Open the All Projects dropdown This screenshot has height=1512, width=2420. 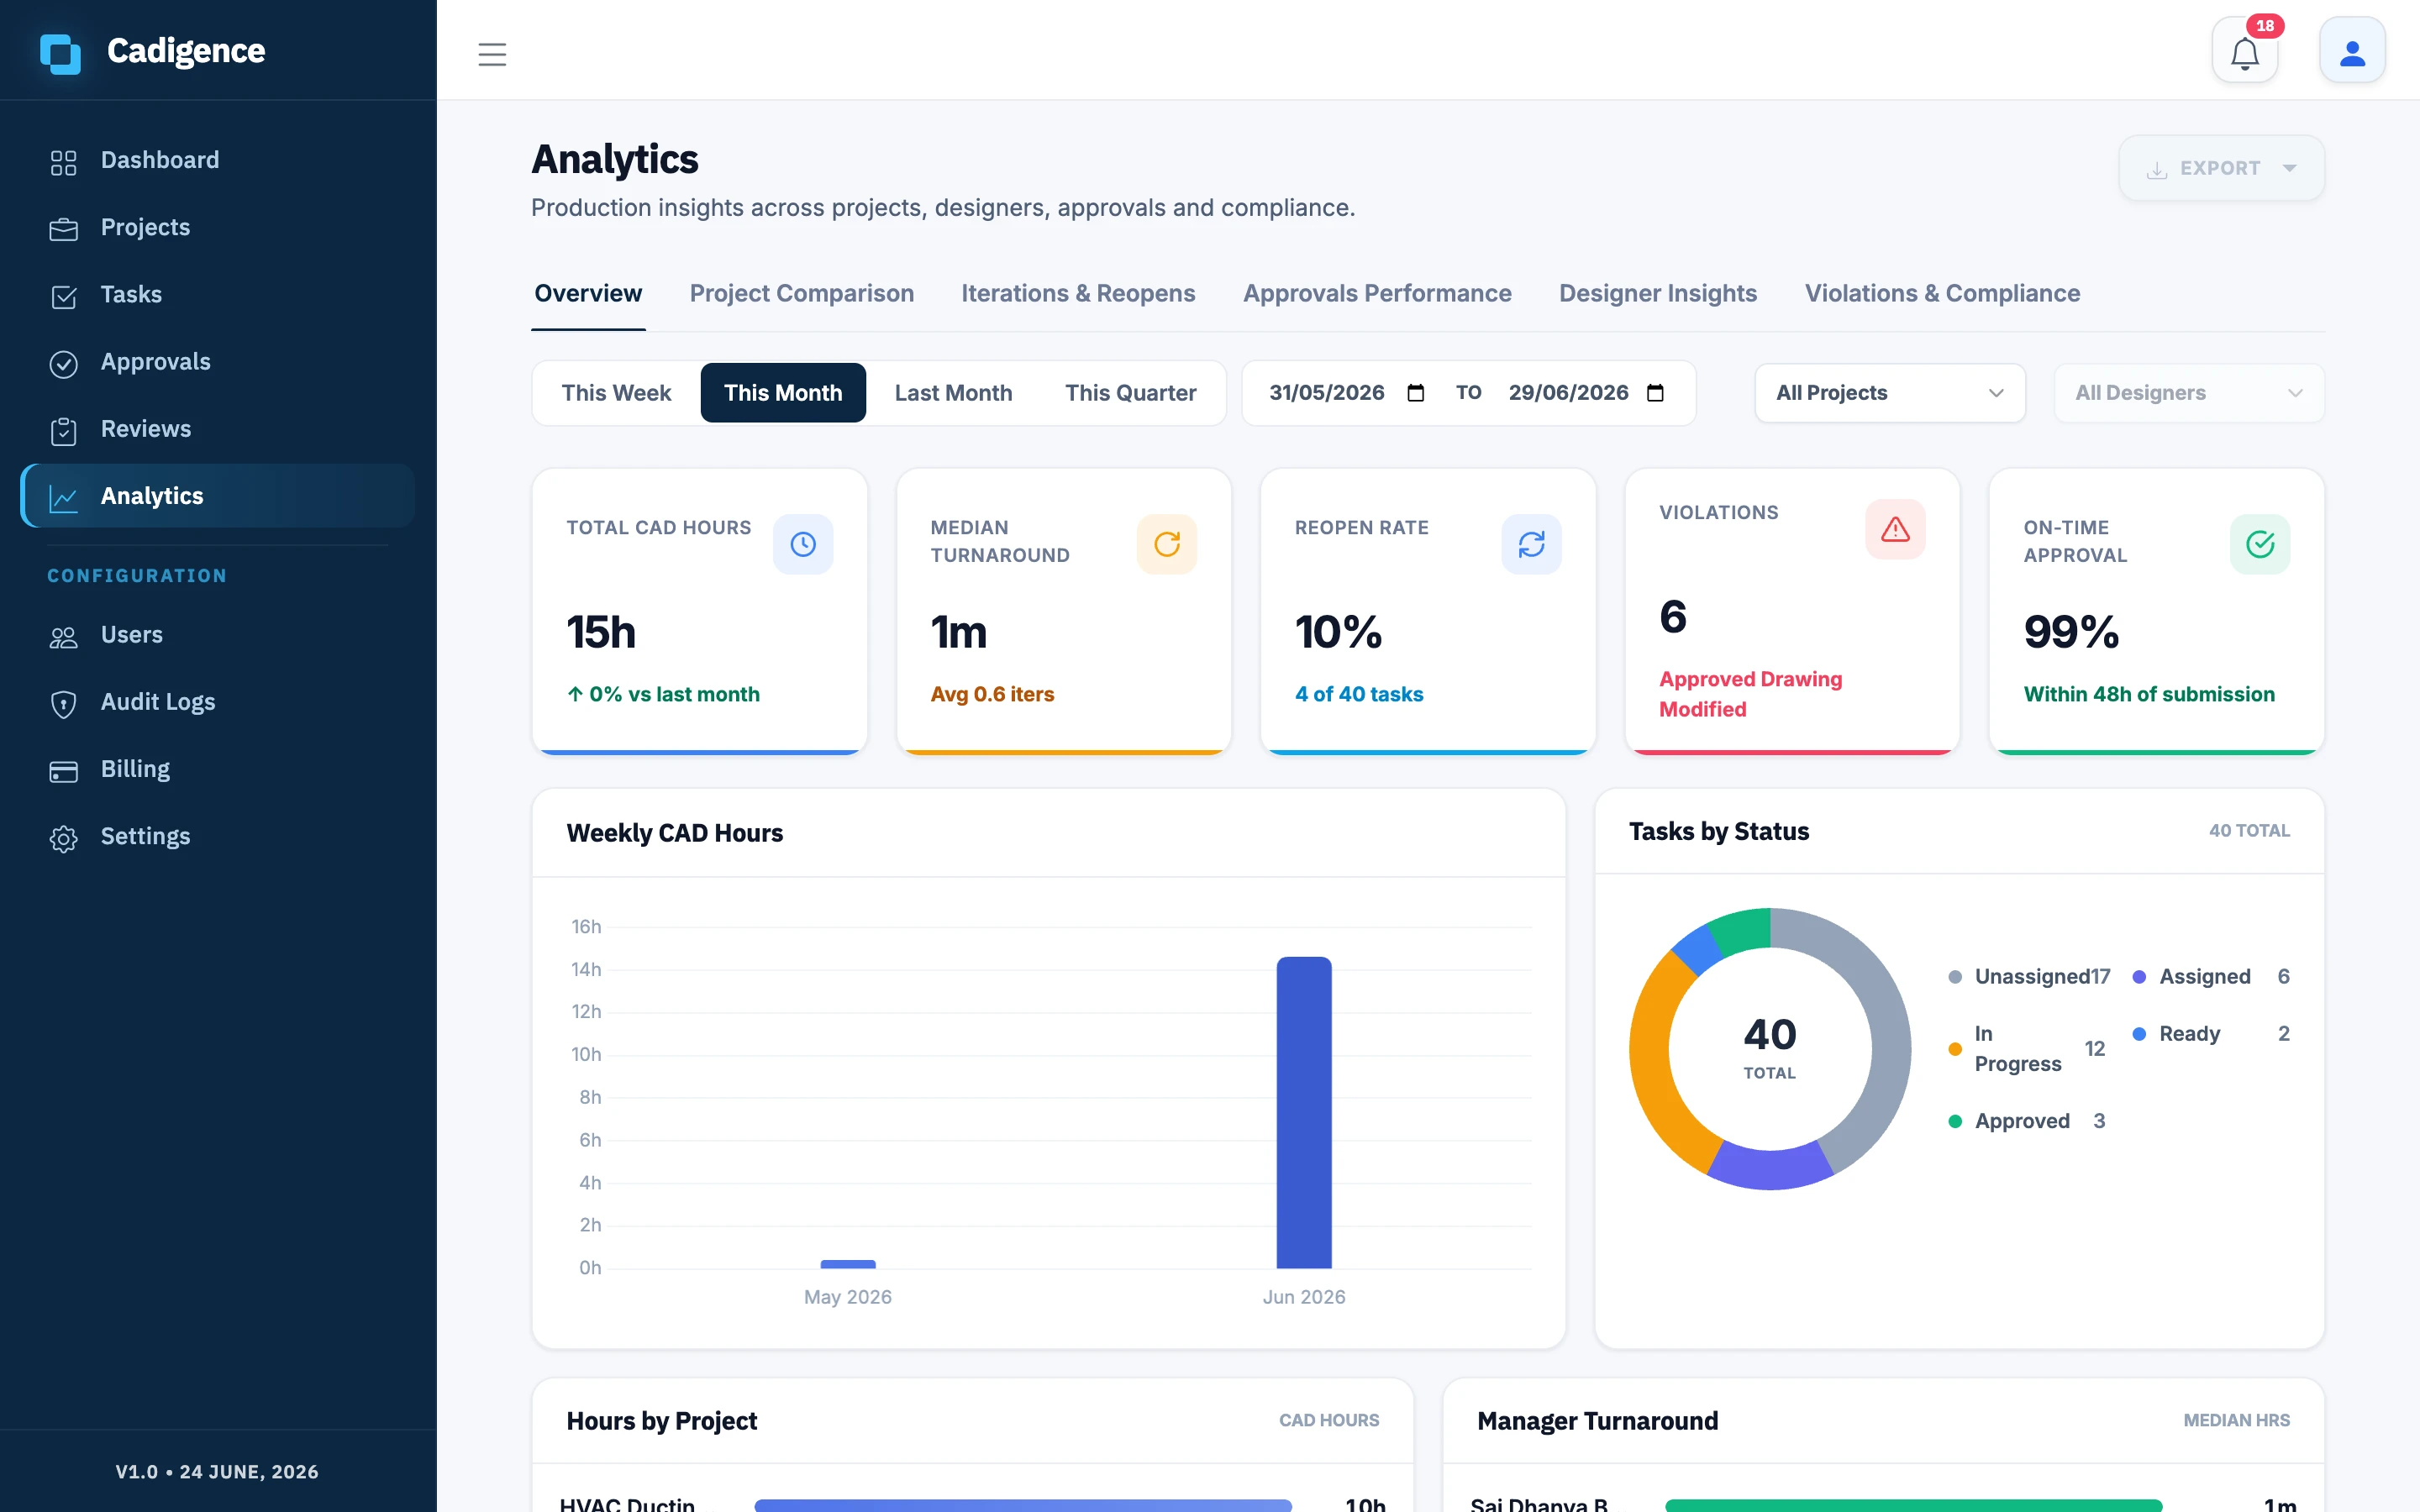pyautogui.click(x=1890, y=393)
